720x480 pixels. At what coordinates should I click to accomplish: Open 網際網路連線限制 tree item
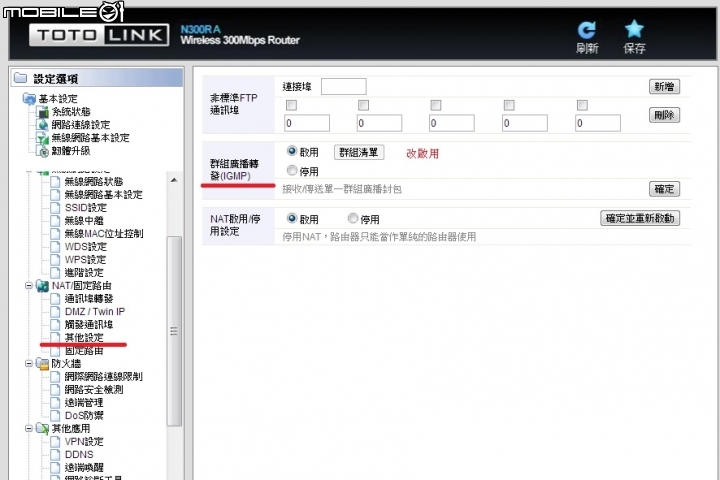(103, 377)
